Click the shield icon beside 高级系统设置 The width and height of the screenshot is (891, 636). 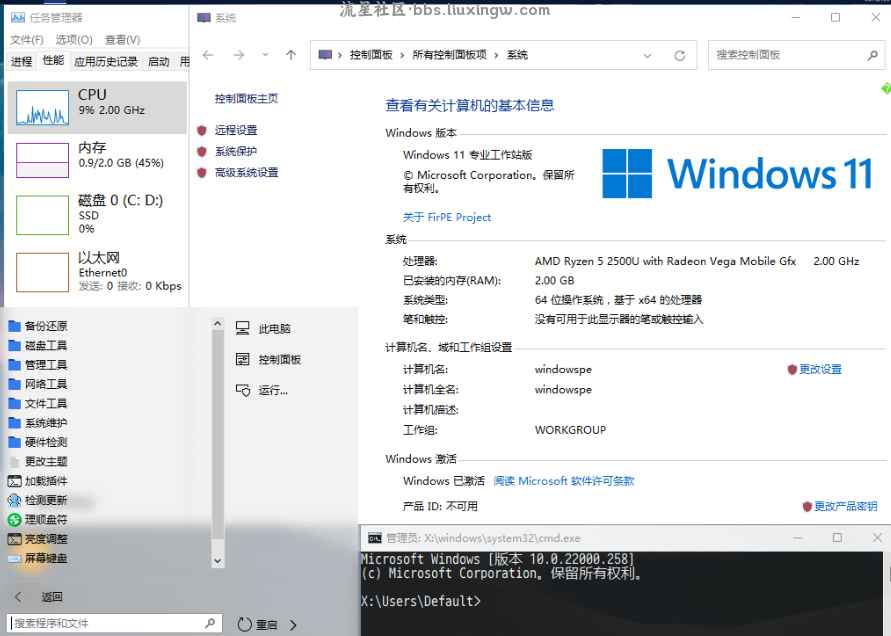pos(202,172)
